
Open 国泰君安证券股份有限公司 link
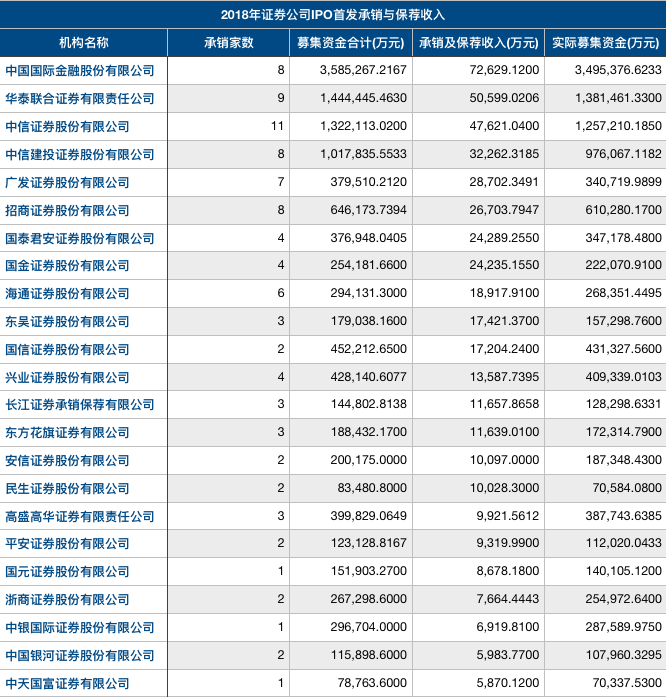pyautogui.click(x=80, y=238)
